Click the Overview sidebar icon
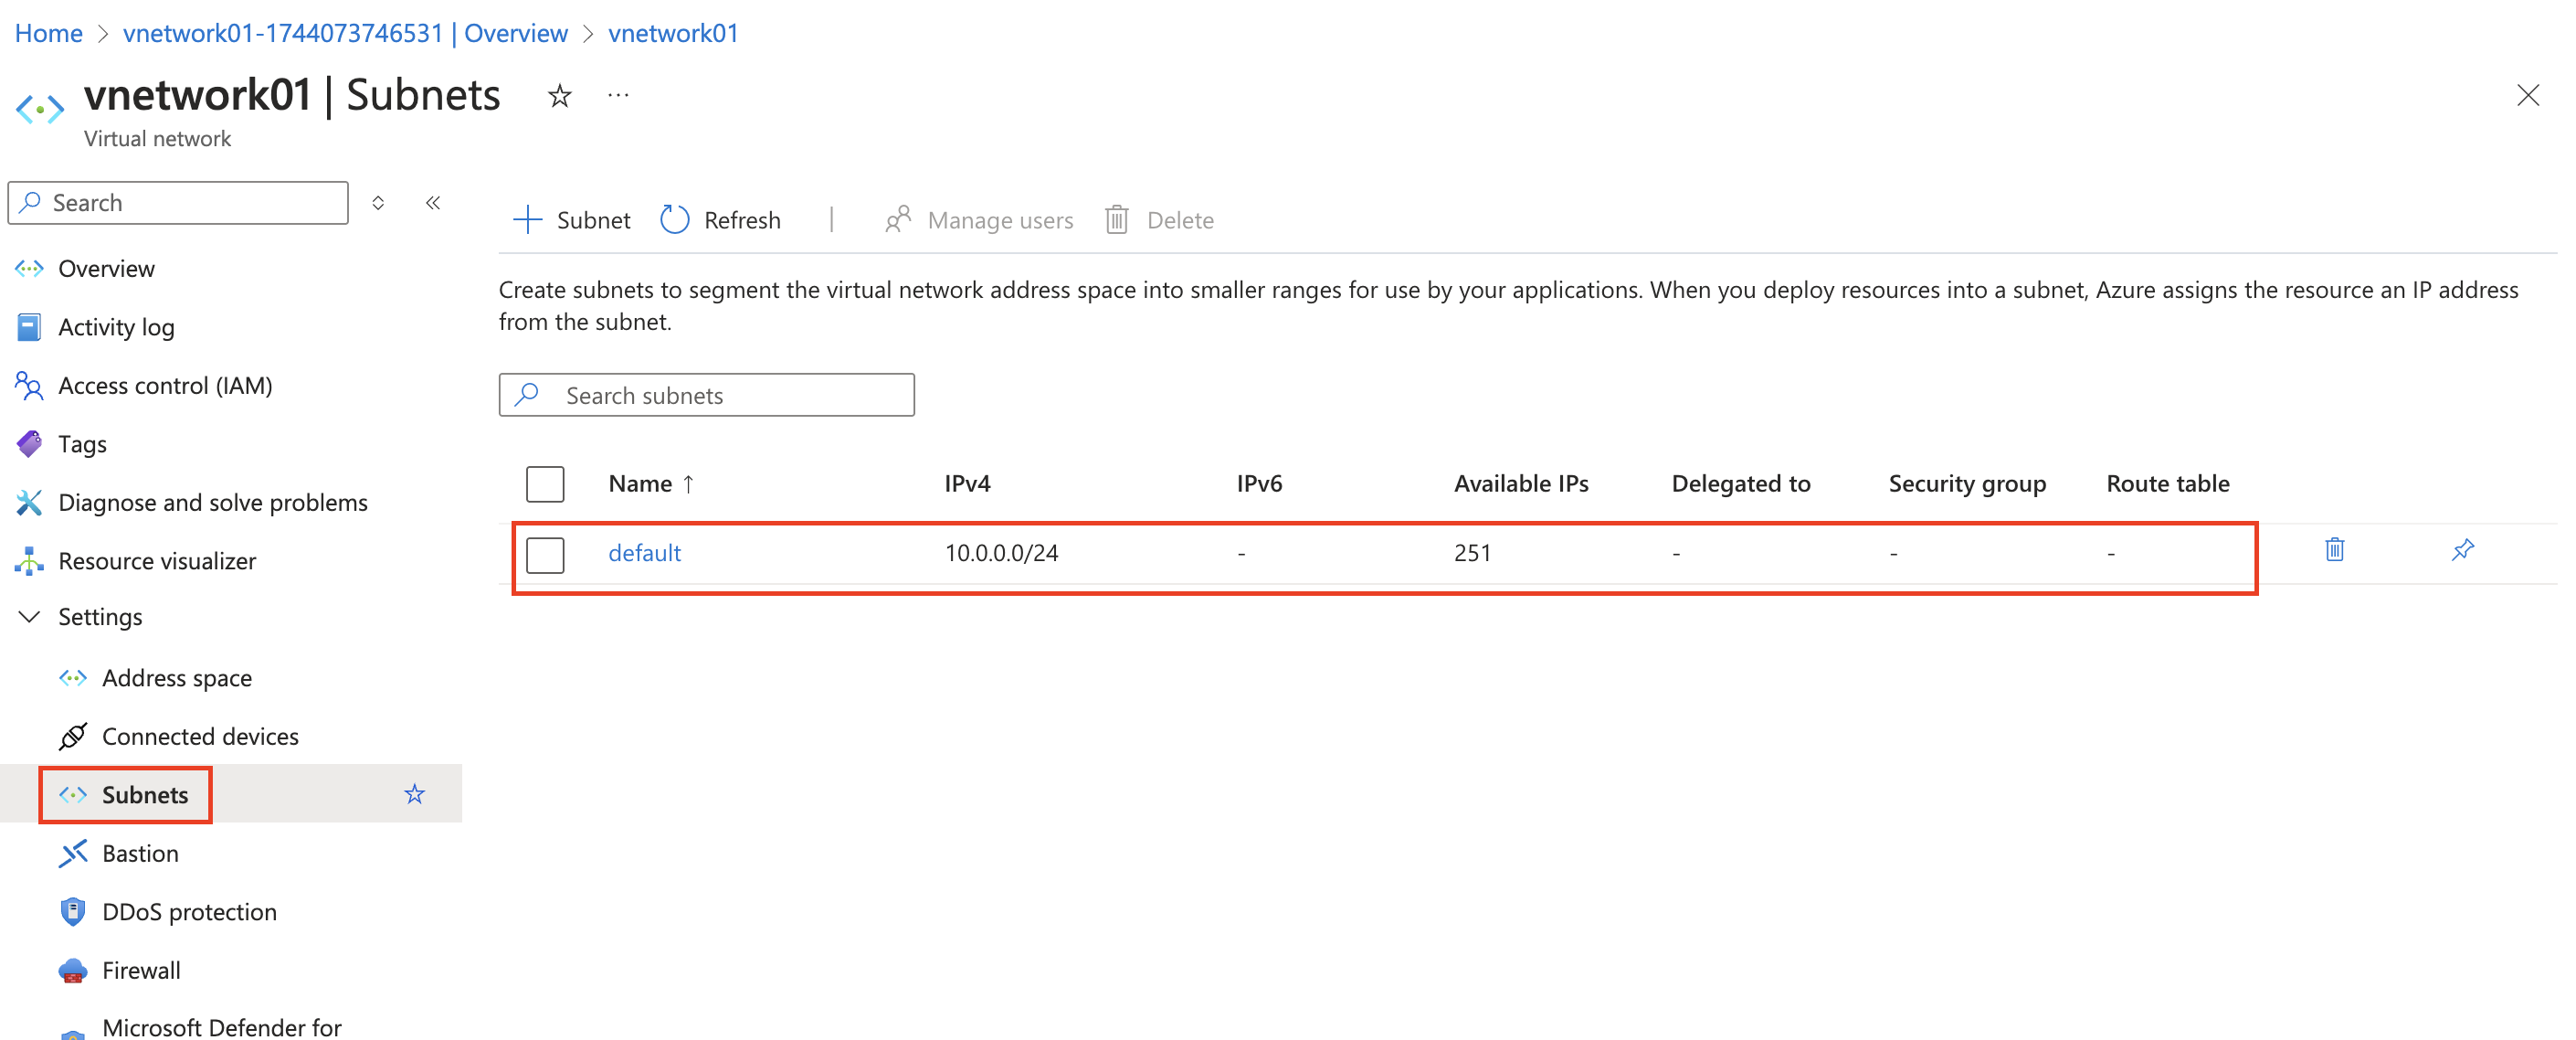This screenshot has width=2576, height=1040. click(x=29, y=269)
